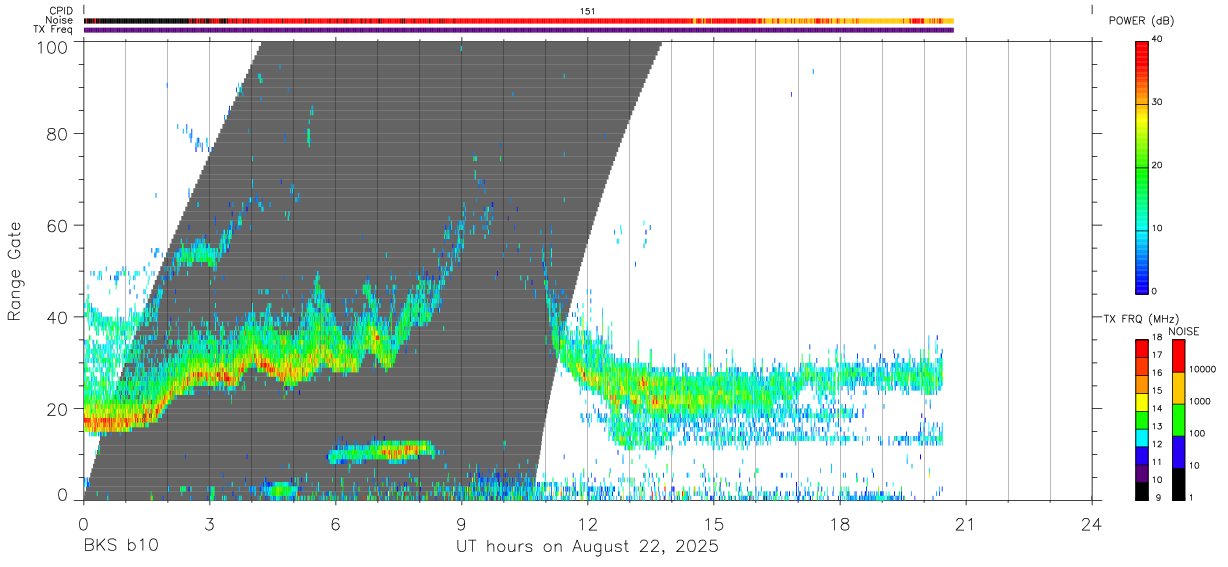Pick the purple segment of TX FRQ colorbar
This screenshot has height=567, width=1228.
pos(1142,474)
